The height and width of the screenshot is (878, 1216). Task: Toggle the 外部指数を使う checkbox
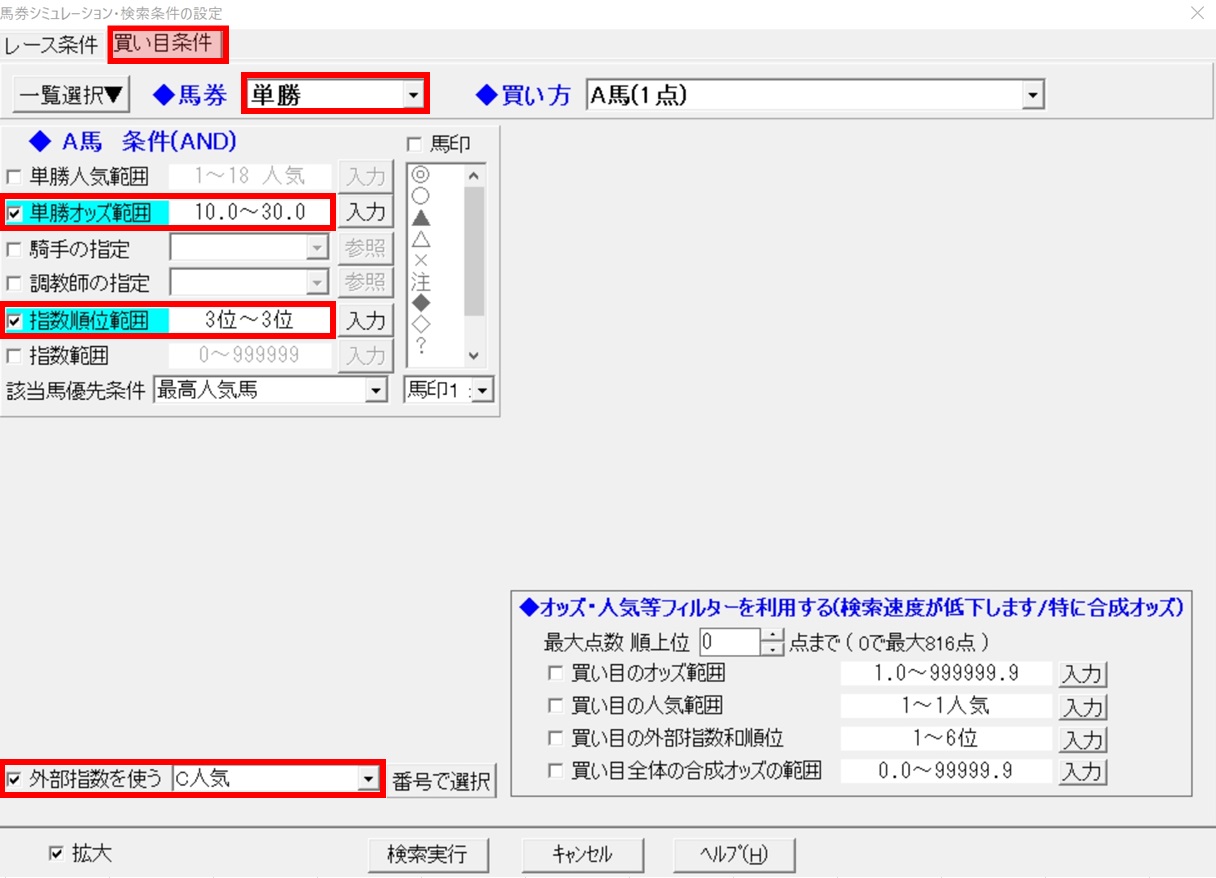tap(13, 778)
